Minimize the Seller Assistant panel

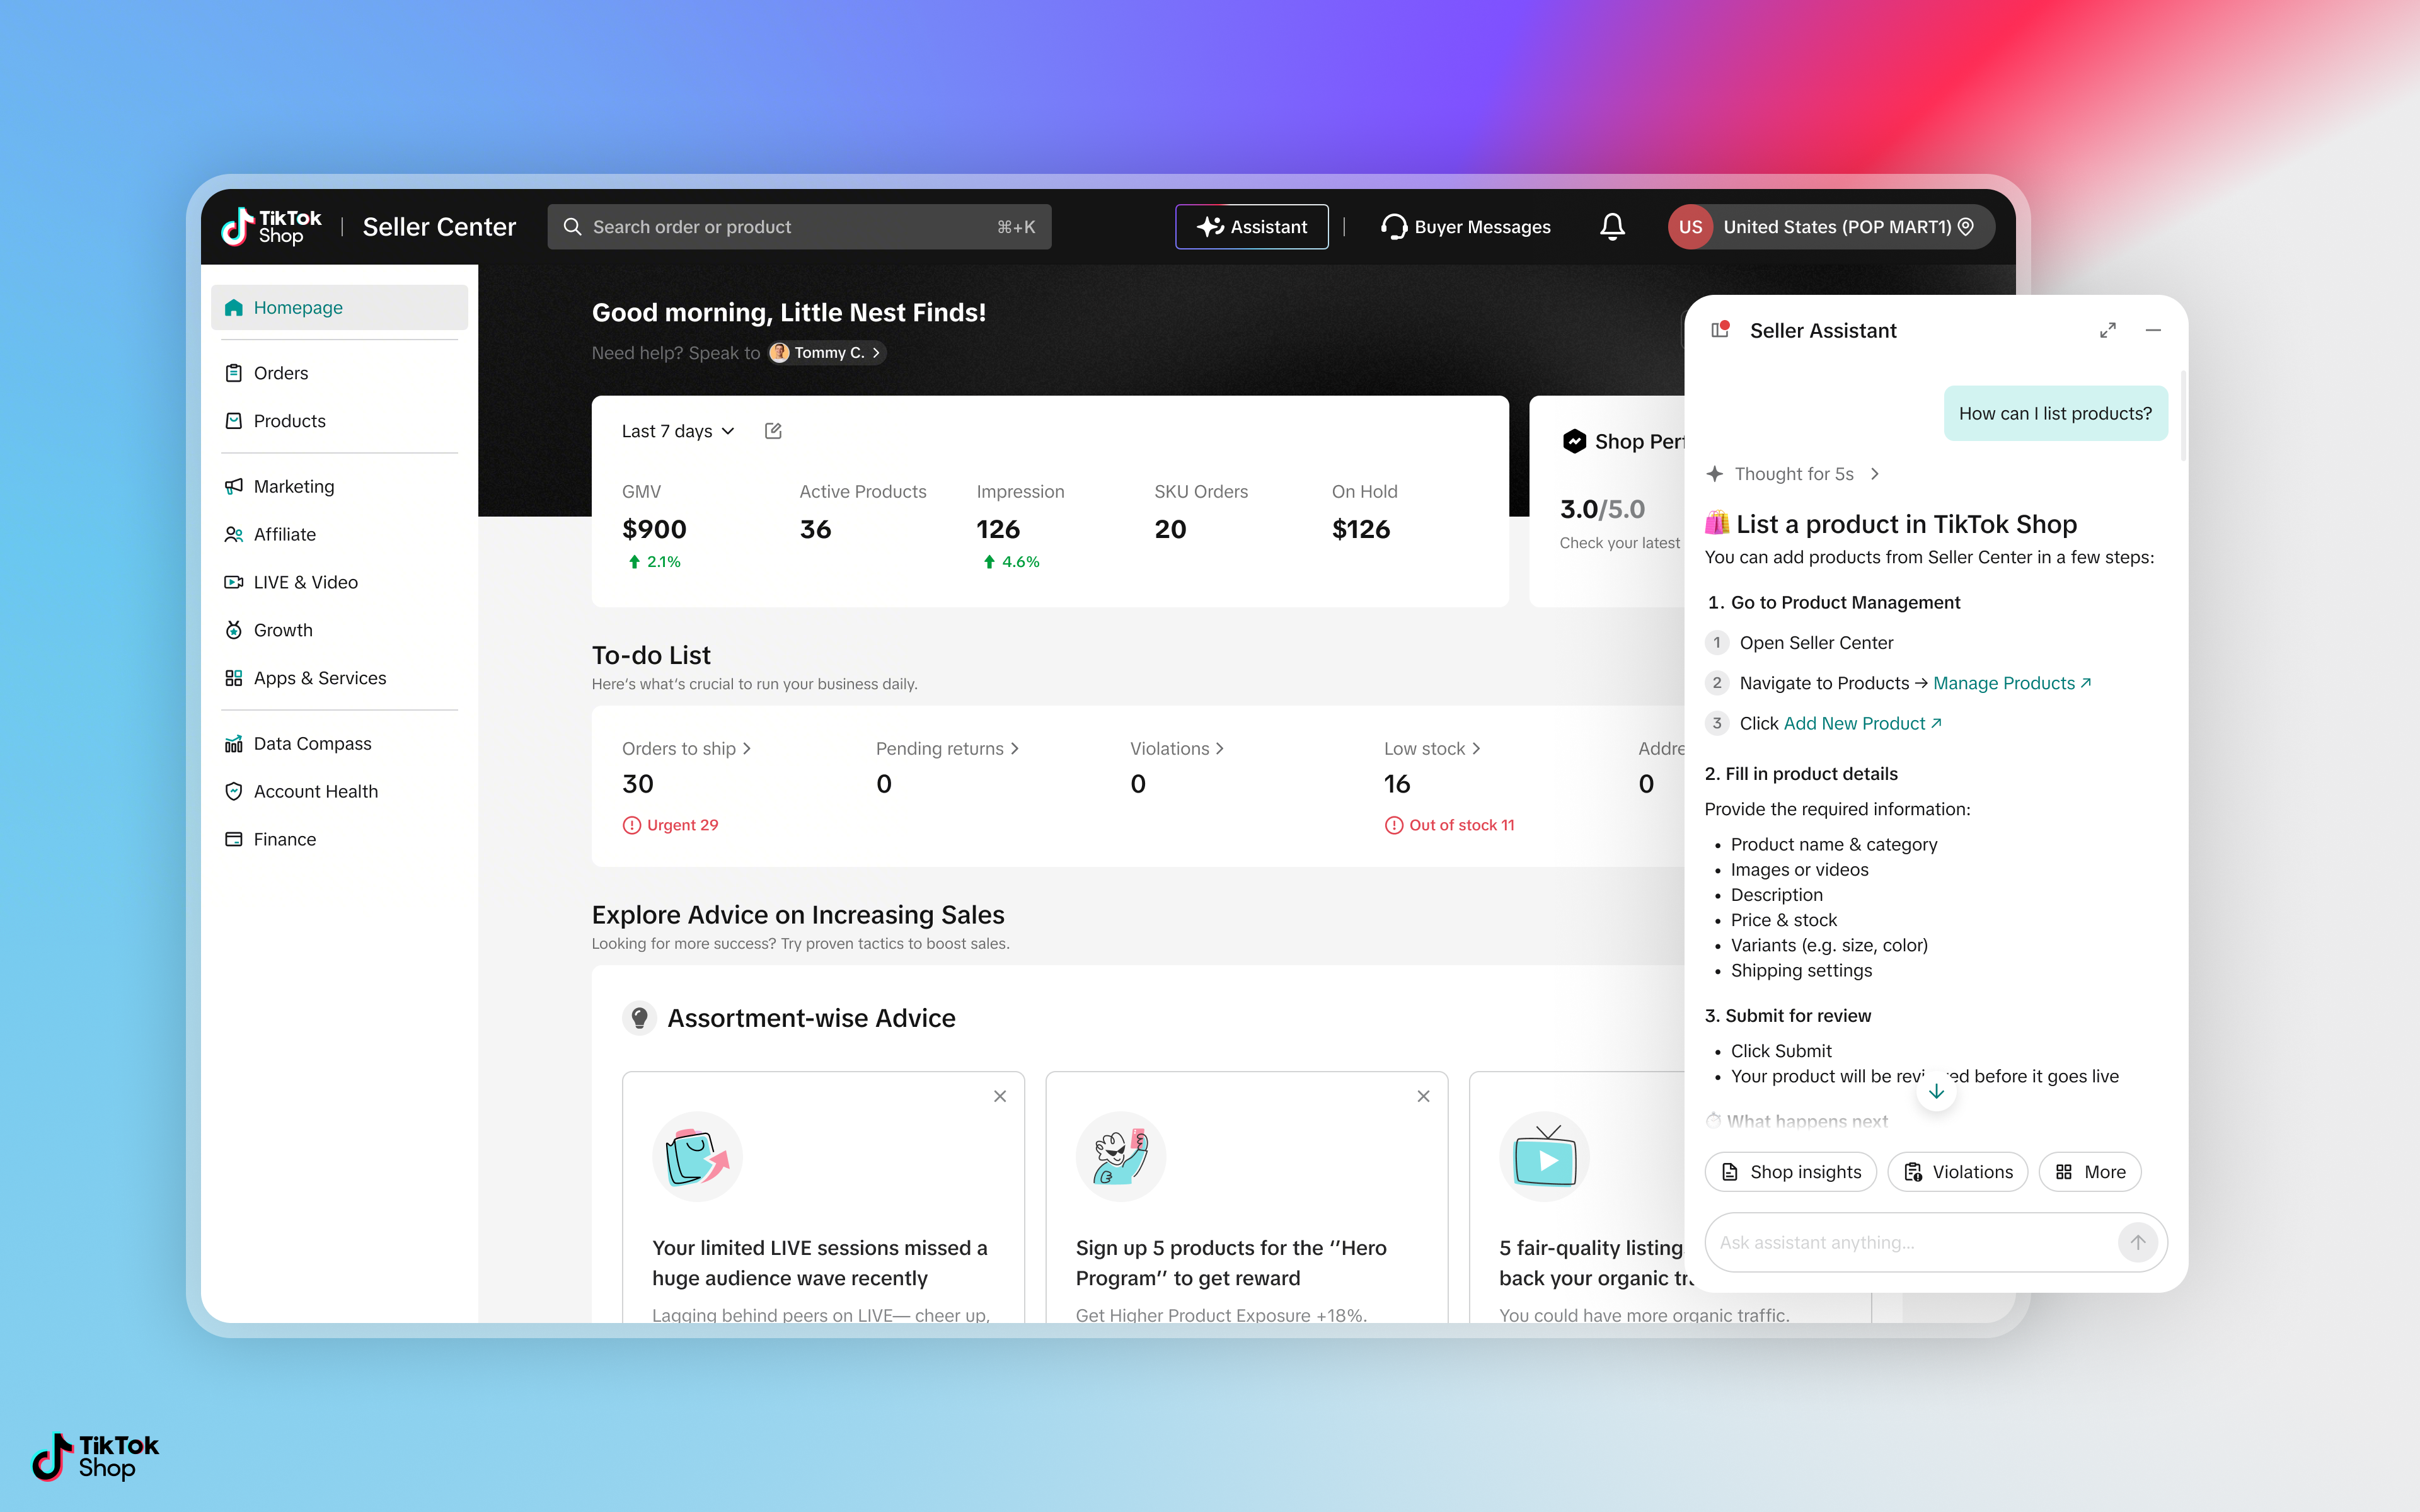pyautogui.click(x=2153, y=330)
